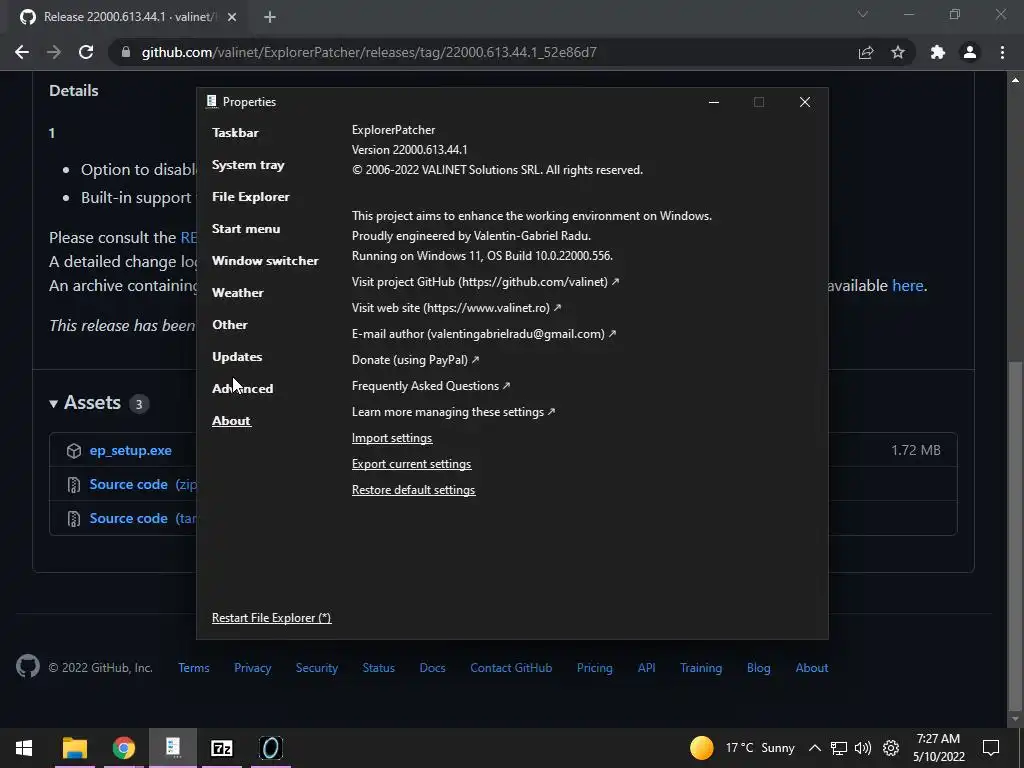Open Training footer link
The height and width of the screenshot is (768, 1024).
coord(701,668)
